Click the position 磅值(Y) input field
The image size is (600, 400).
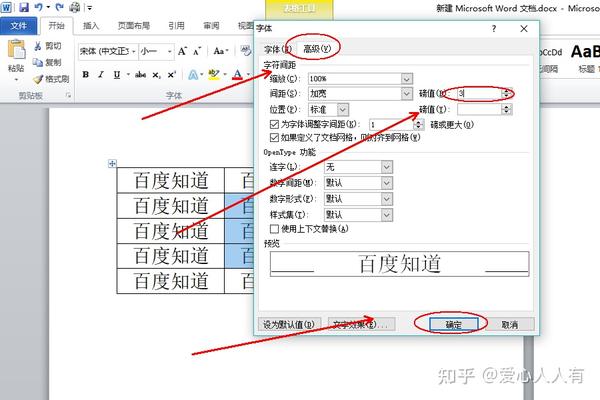coord(479,109)
